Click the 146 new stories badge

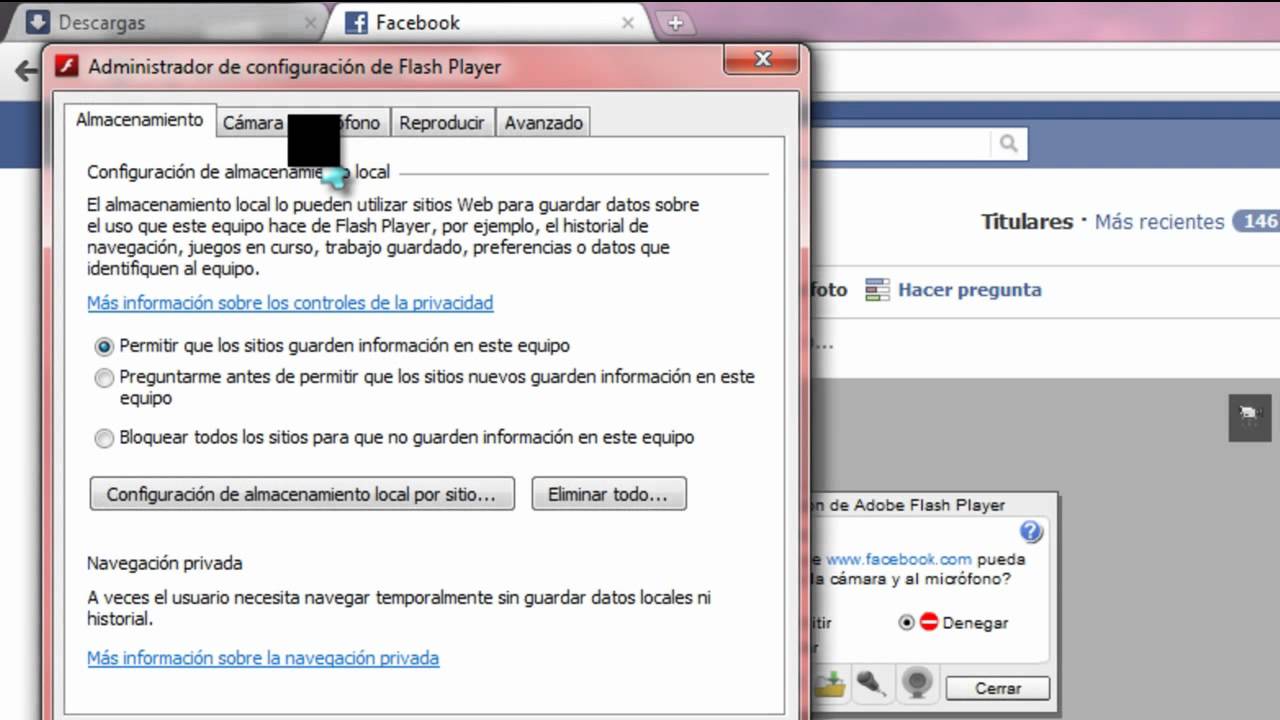click(1257, 221)
